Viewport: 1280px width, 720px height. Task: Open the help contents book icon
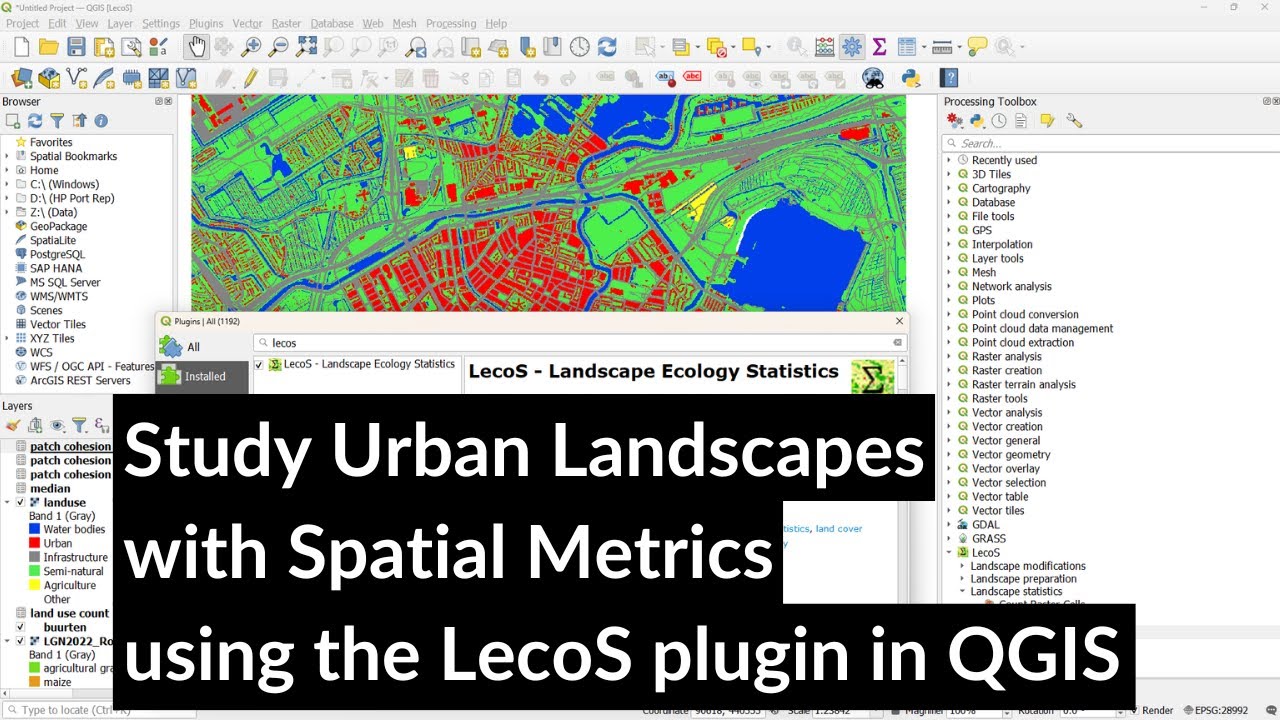pyautogui.click(x=949, y=78)
